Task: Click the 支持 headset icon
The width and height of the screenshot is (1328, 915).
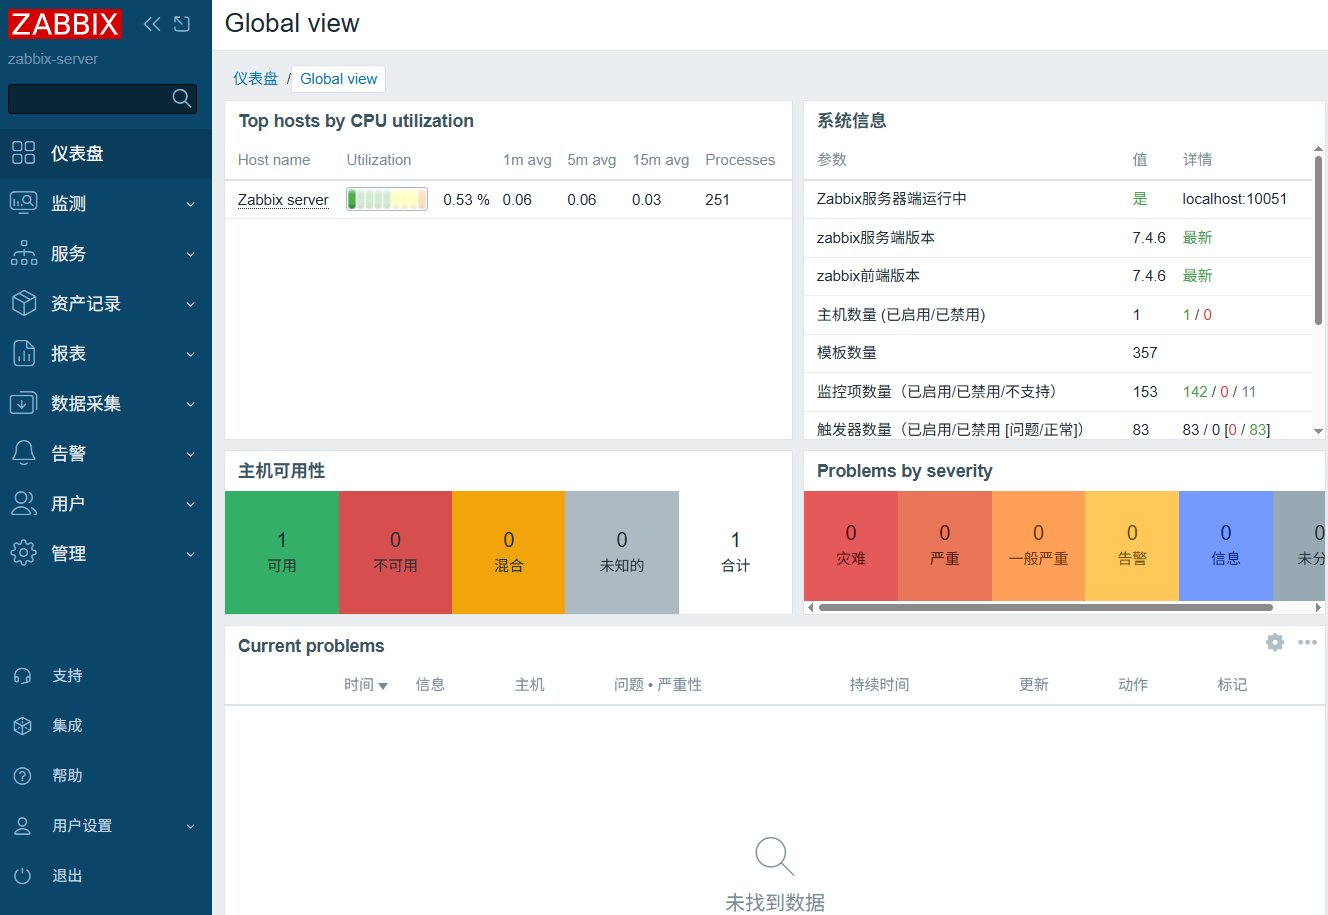Action: pos(23,676)
